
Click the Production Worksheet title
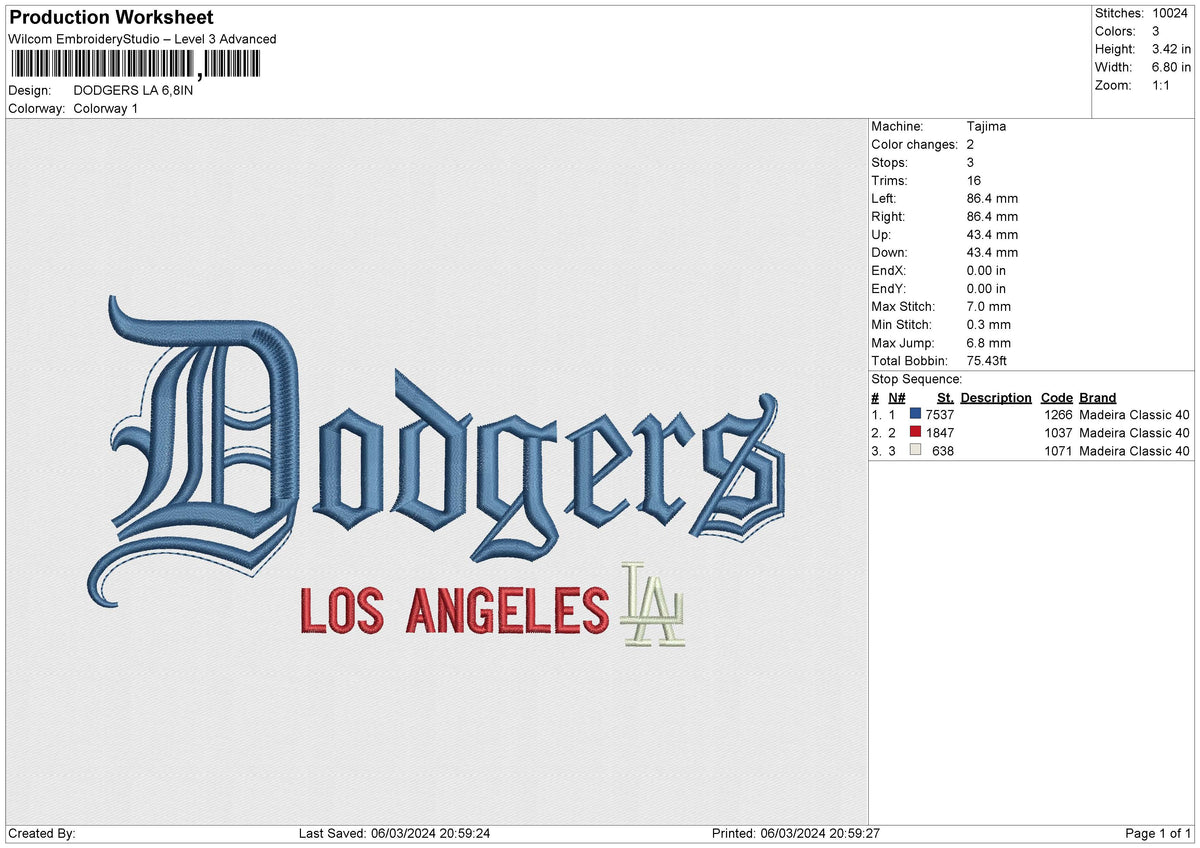[111, 17]
